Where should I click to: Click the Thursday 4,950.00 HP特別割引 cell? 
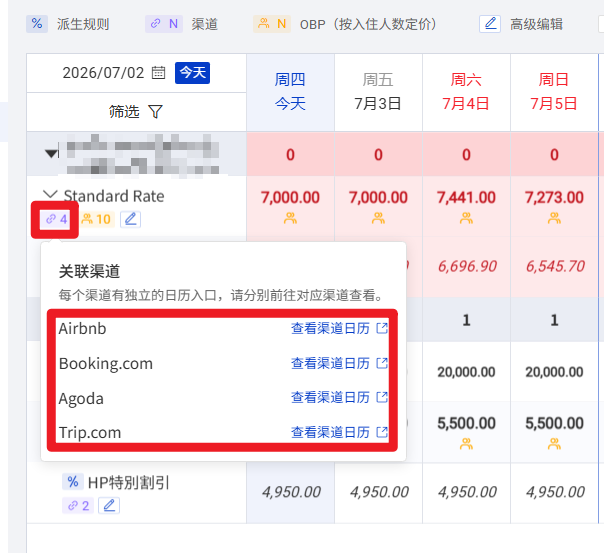coord(291,492)
